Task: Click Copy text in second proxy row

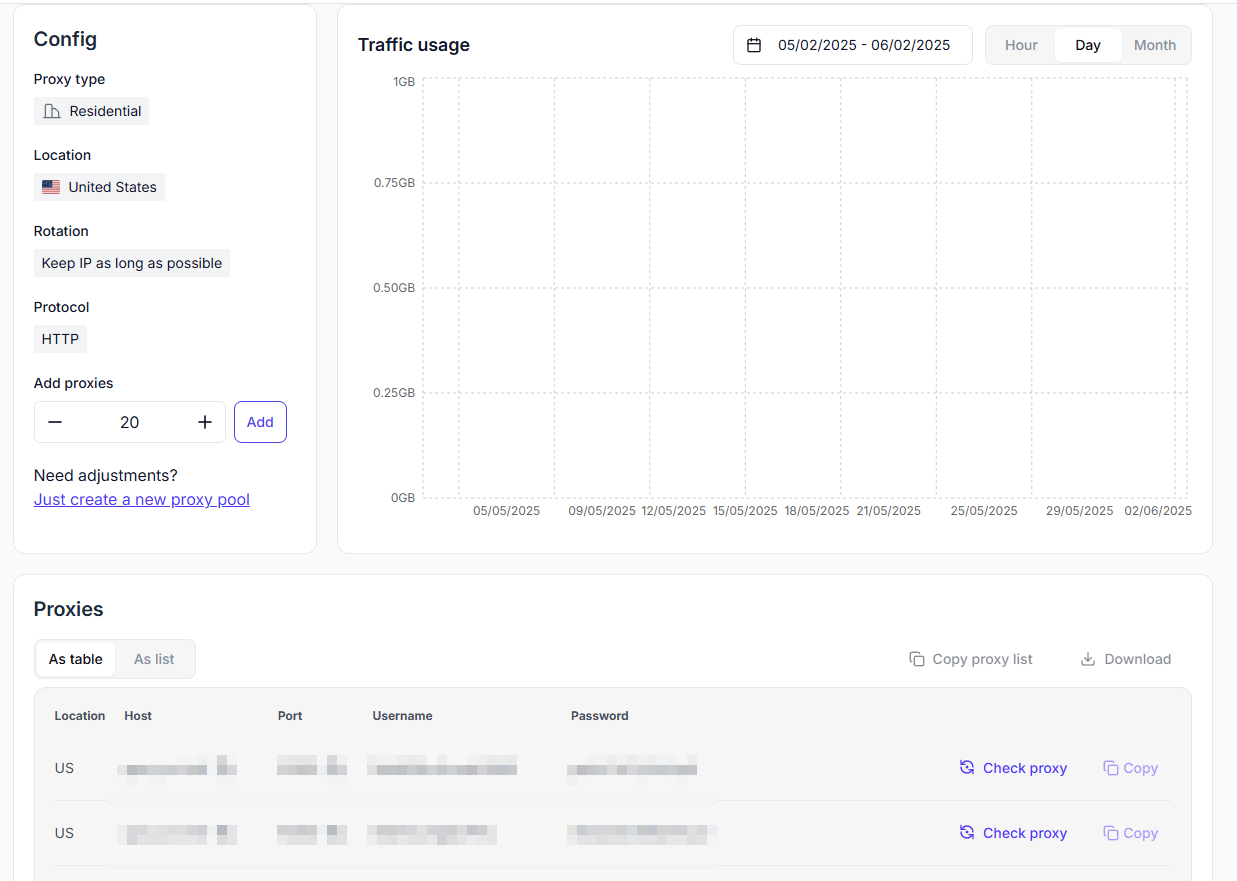Action: point(1141,833)
